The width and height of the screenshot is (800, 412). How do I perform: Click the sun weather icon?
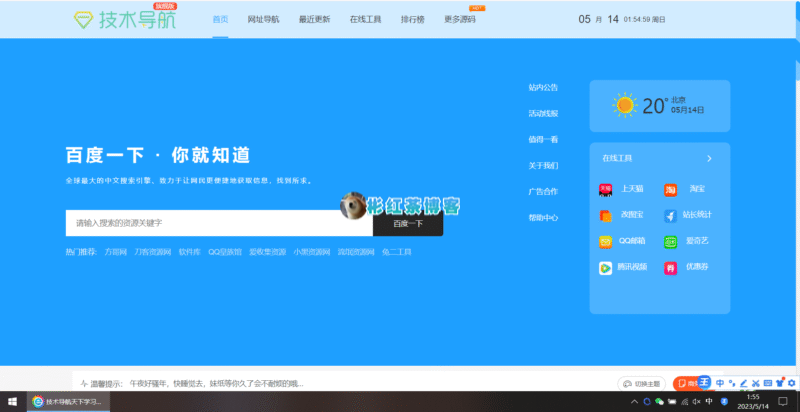click(x=624, y=105)
